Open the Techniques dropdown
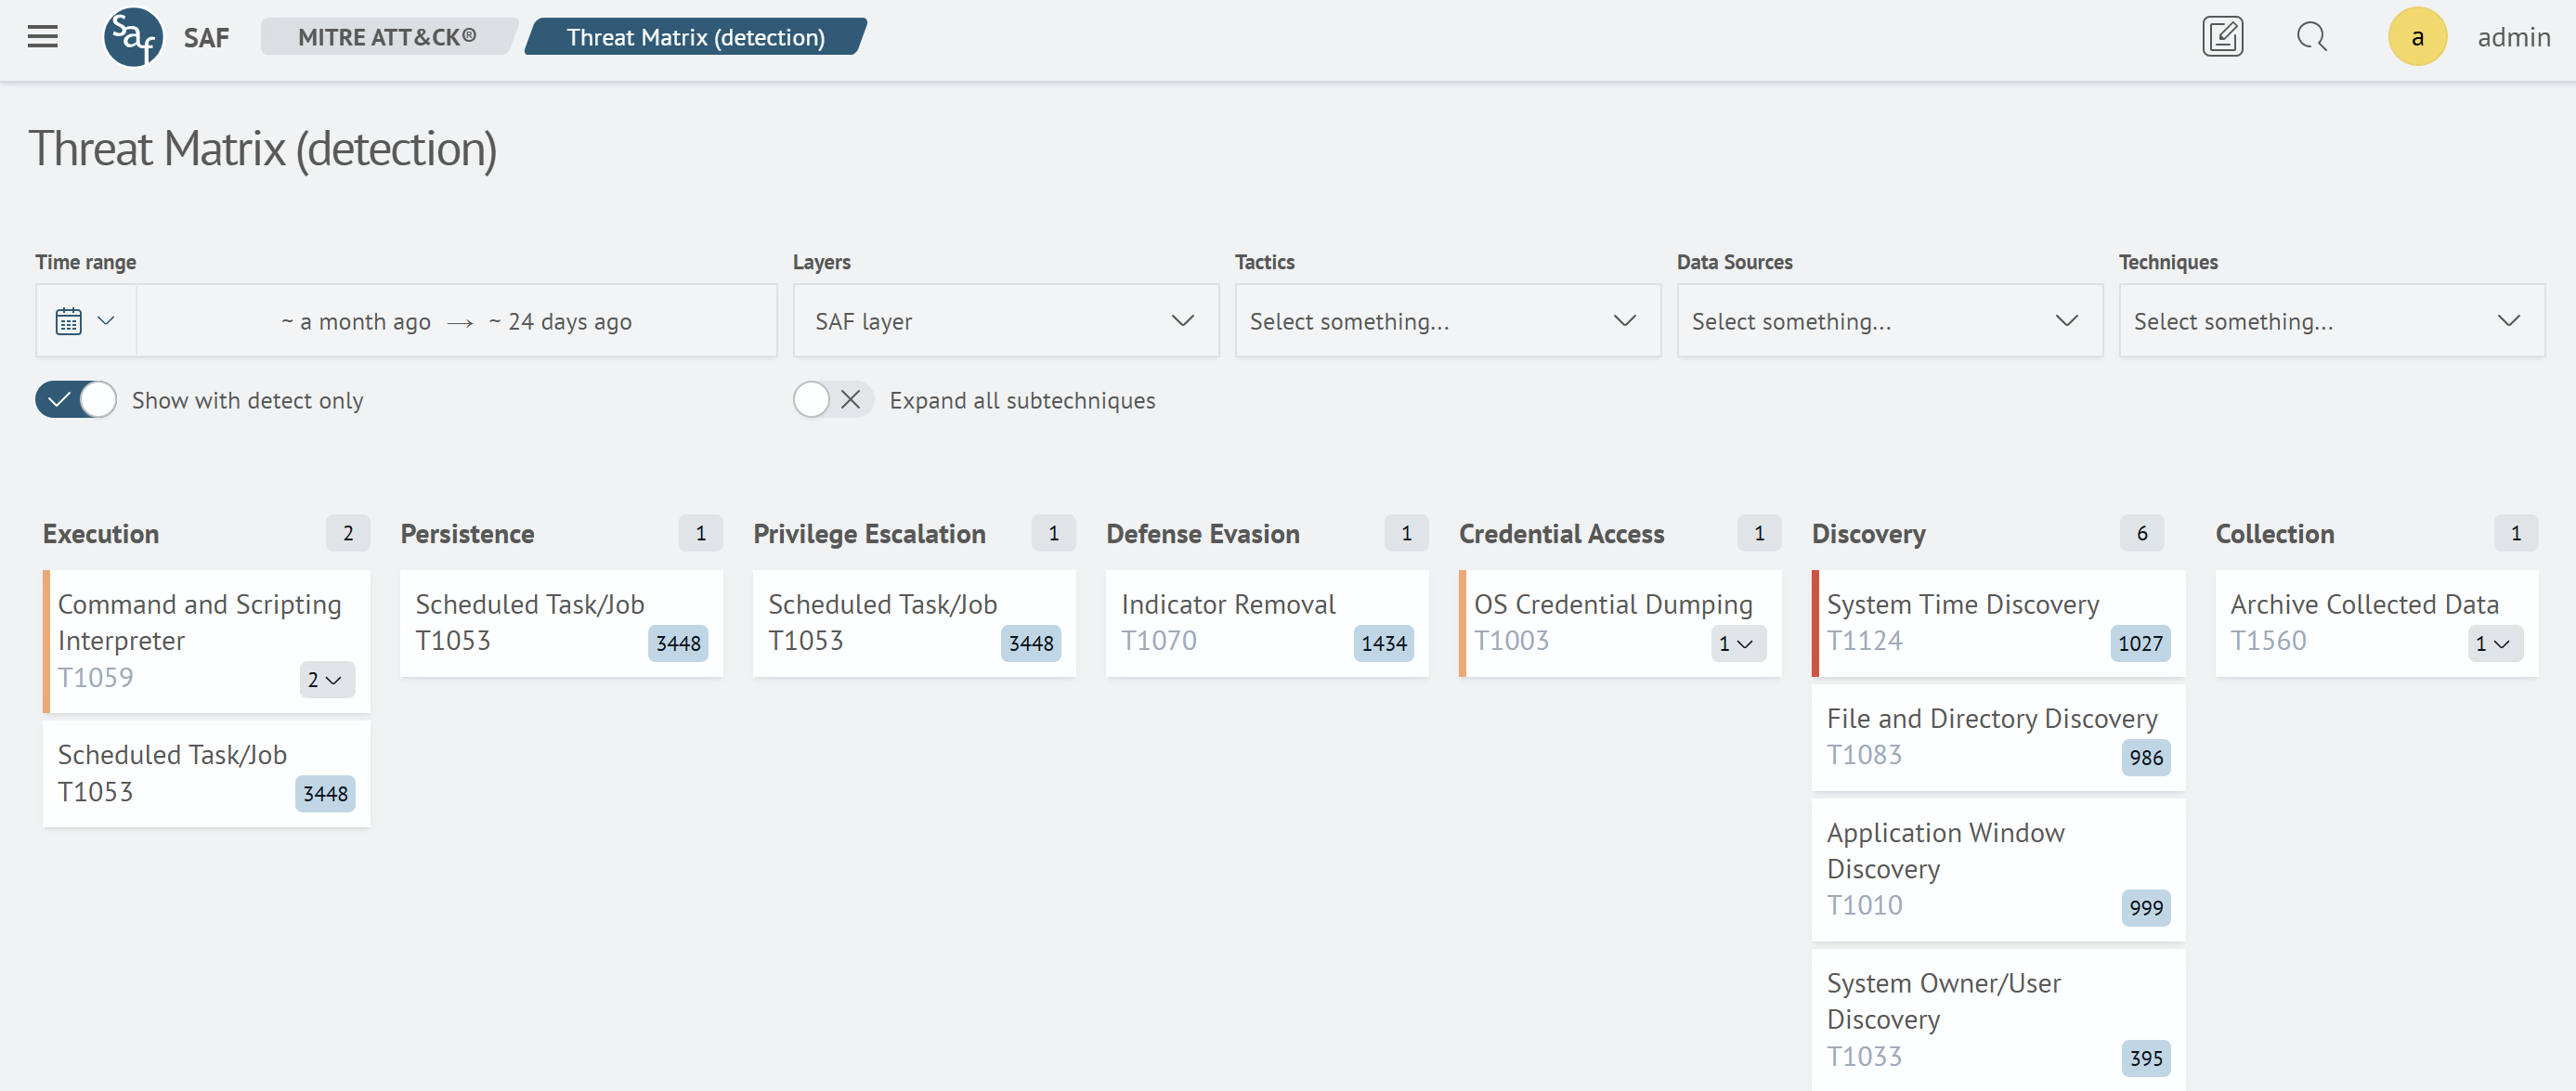The height and width of the screenshot is (1091, 2576). point(2331,320)
